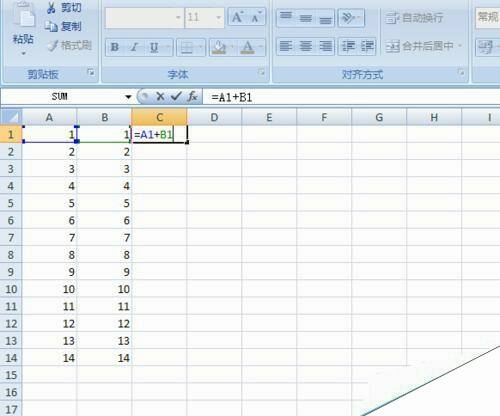
Task: Click cell A3 with value 3
Action: pos(49,169)
